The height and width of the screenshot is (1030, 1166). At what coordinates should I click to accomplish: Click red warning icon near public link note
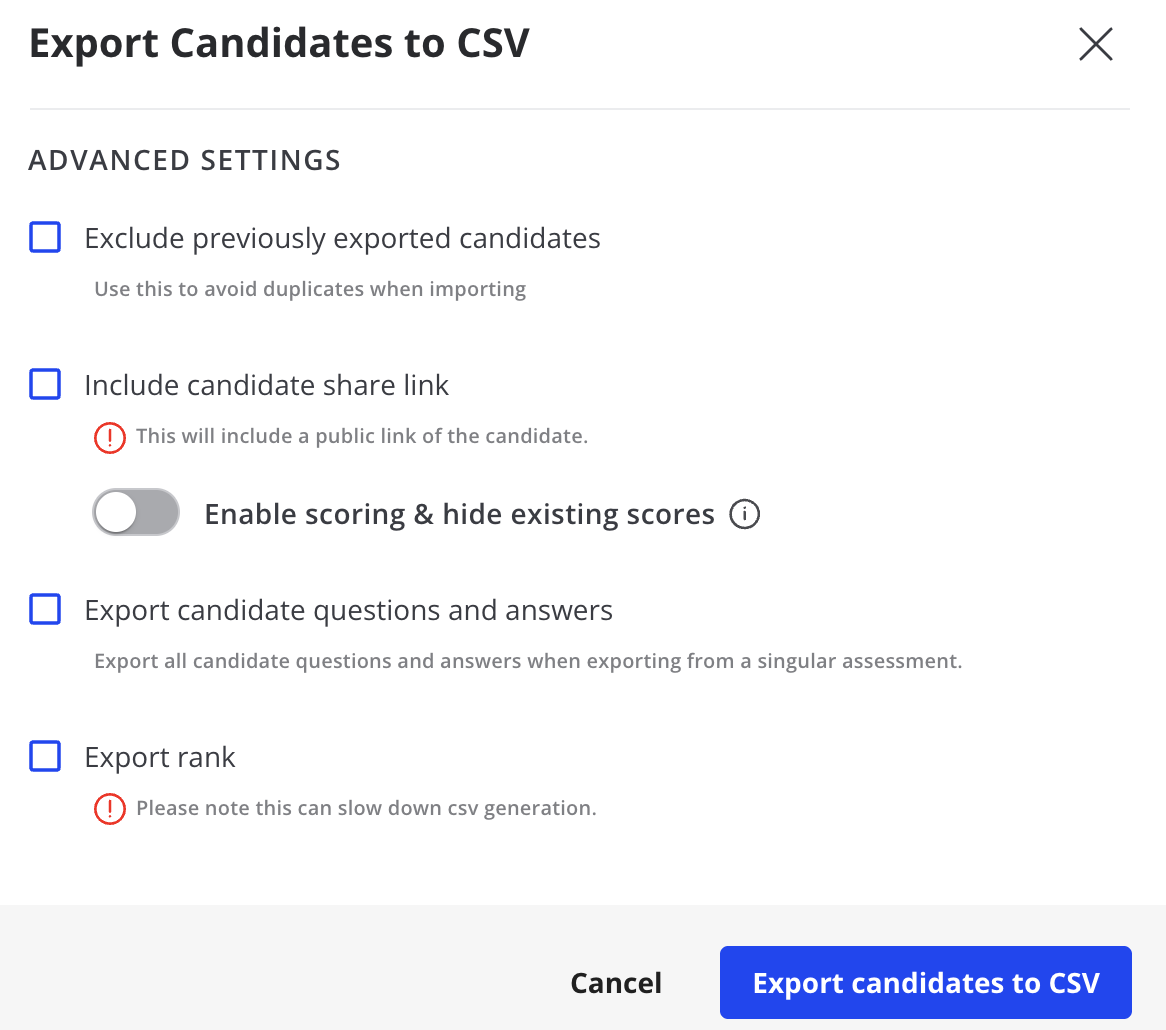(109, 437)
